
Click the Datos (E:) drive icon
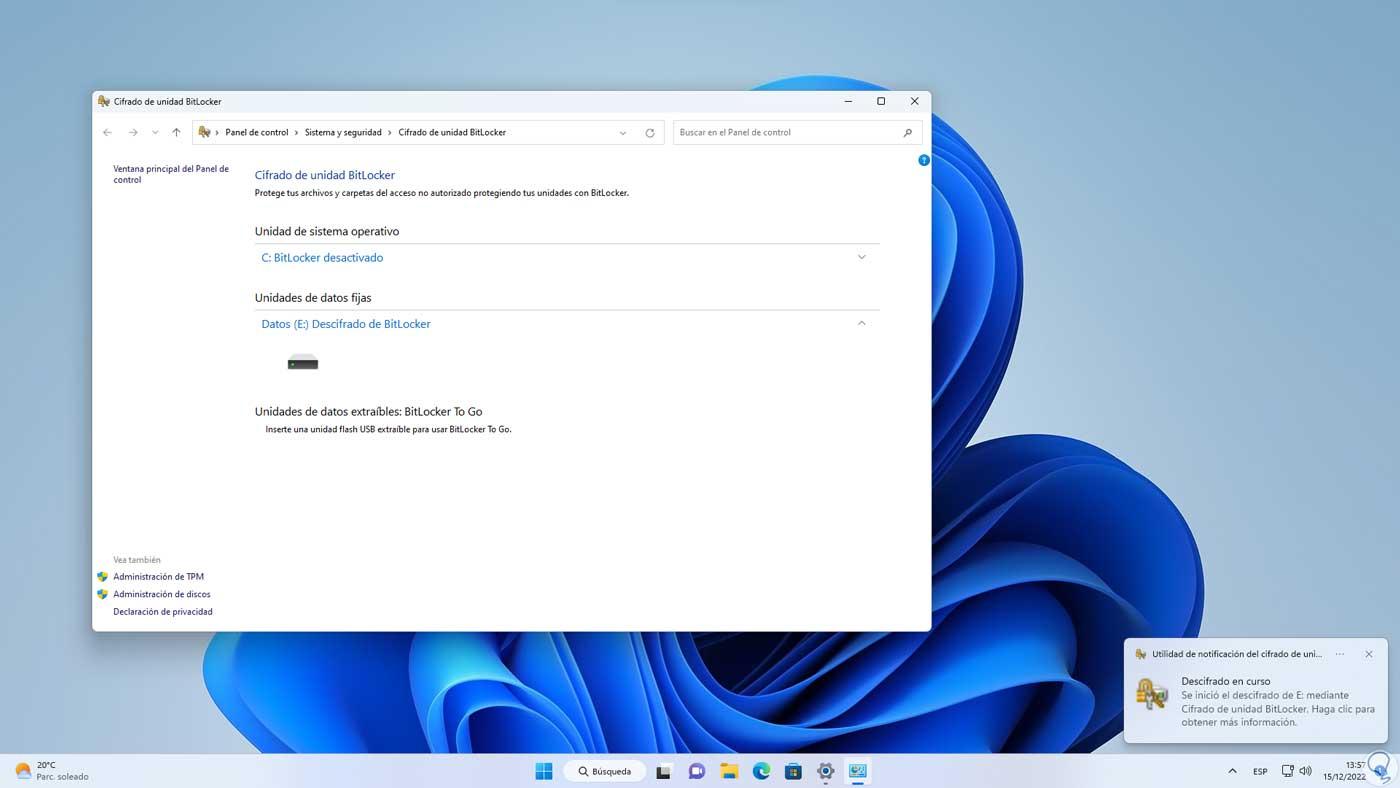(x=302, y=362)
